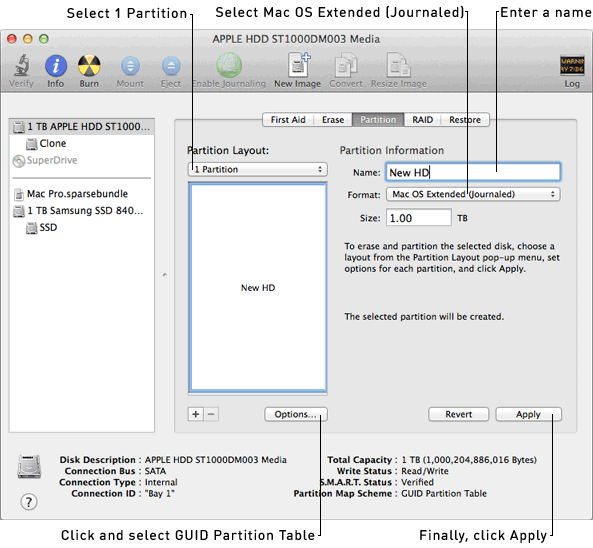Switch to the Erase tab

(x=333, y=120)
